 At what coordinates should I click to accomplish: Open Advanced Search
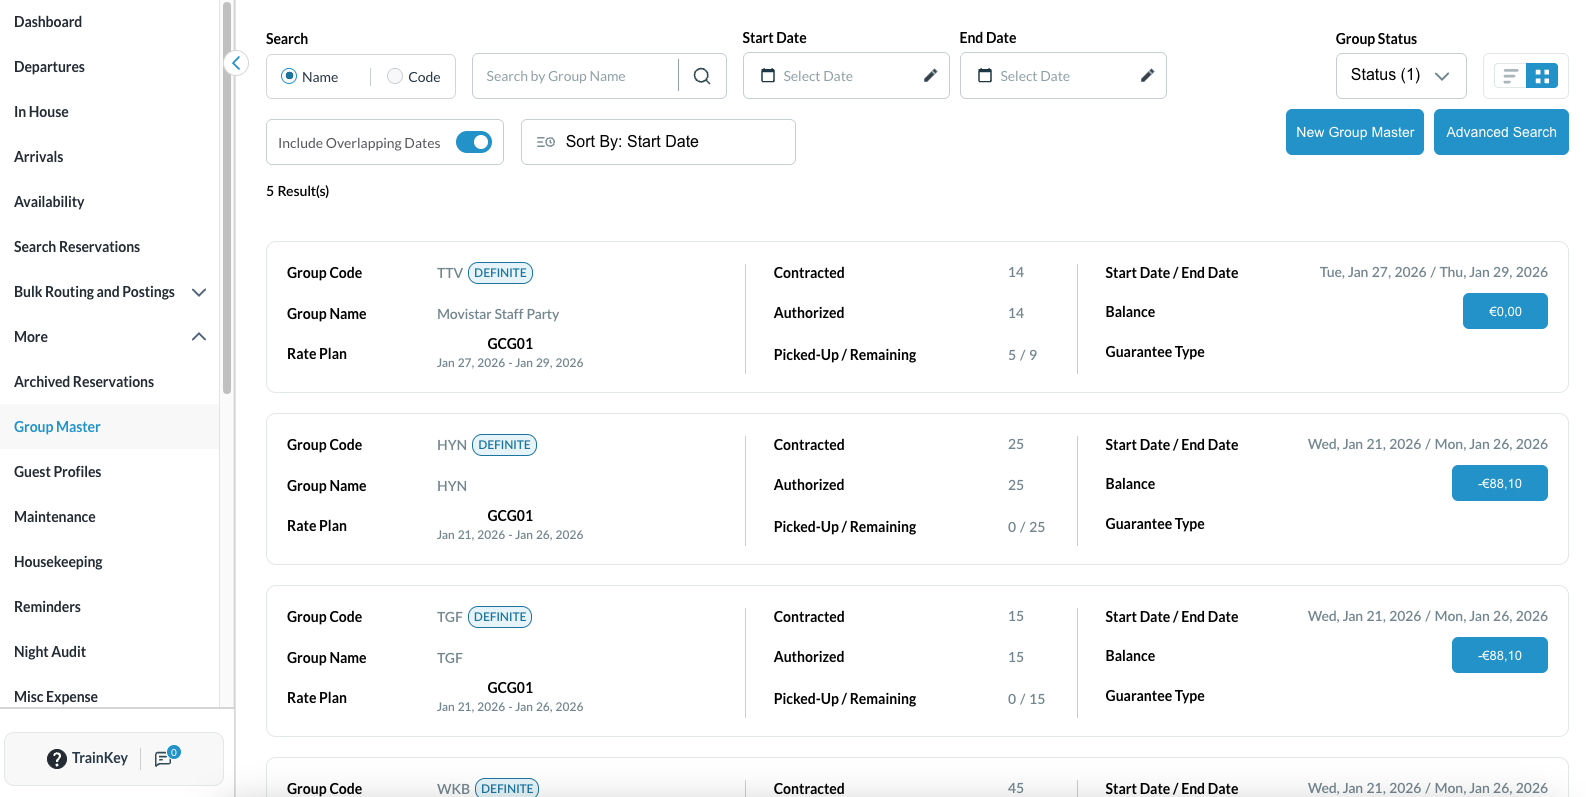(1500, 132)
